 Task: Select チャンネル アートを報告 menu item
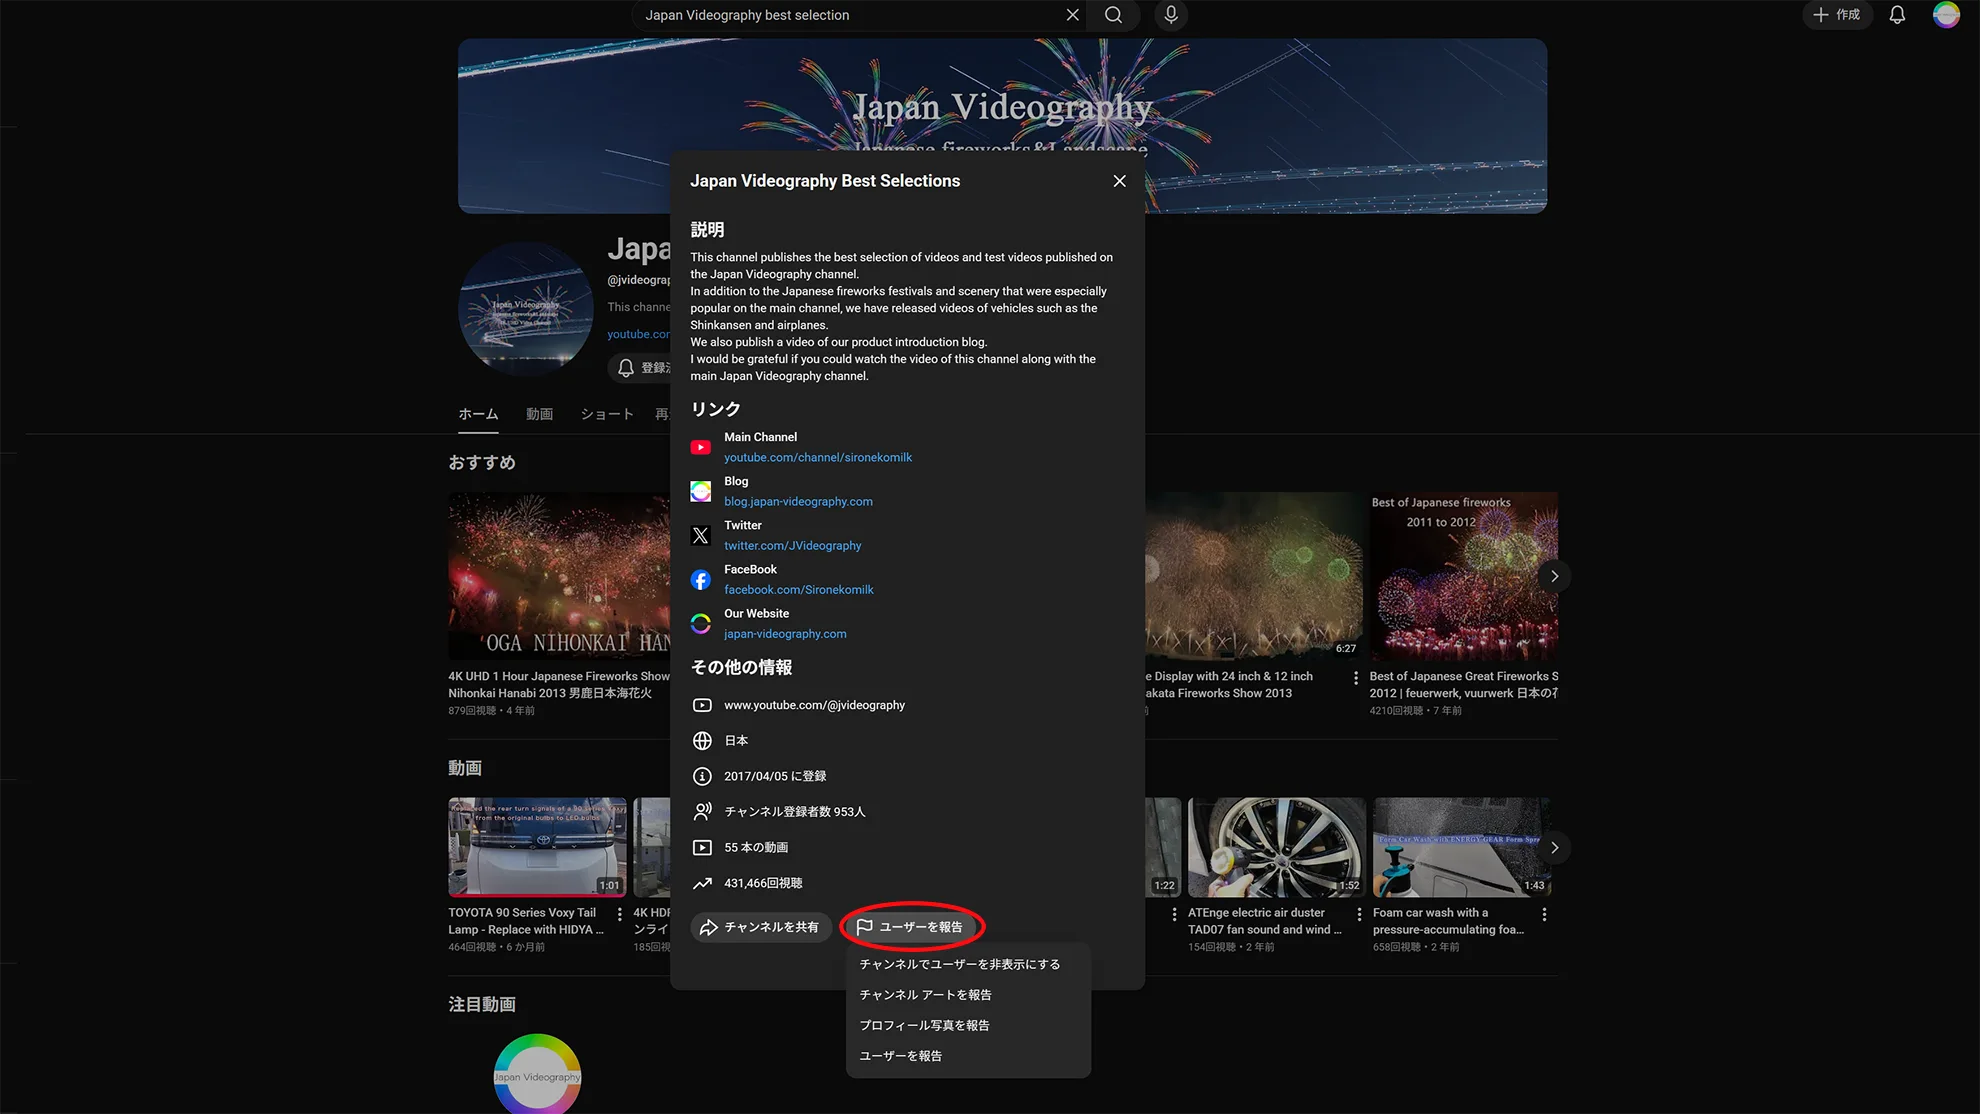tap(968, 995)
